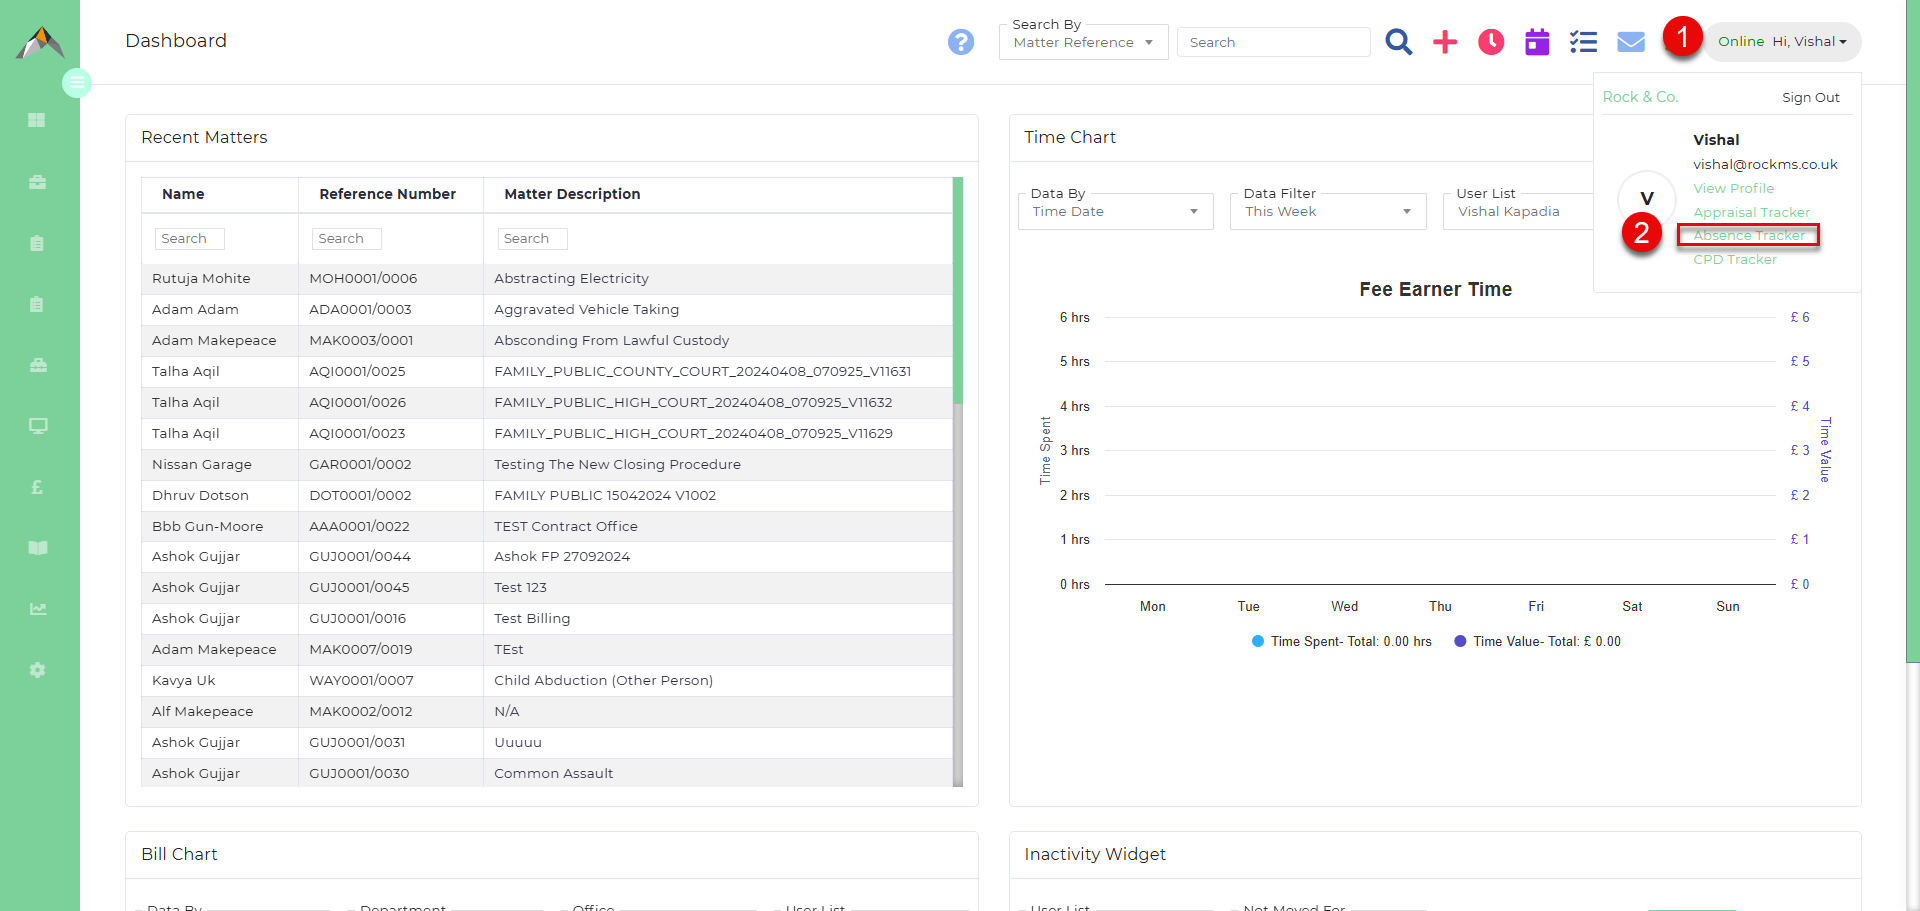Select CPD Tracker in the account menu
This screenshot has height=911, width=1920.
pyautogui.click(x=1735, y=259)
